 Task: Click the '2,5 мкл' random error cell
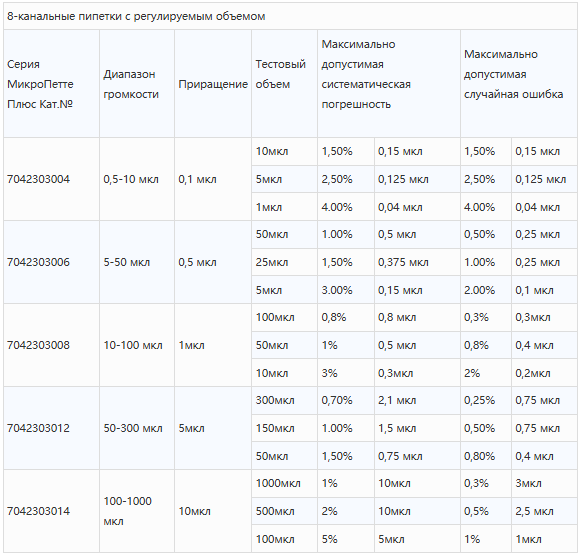point(544,511)
